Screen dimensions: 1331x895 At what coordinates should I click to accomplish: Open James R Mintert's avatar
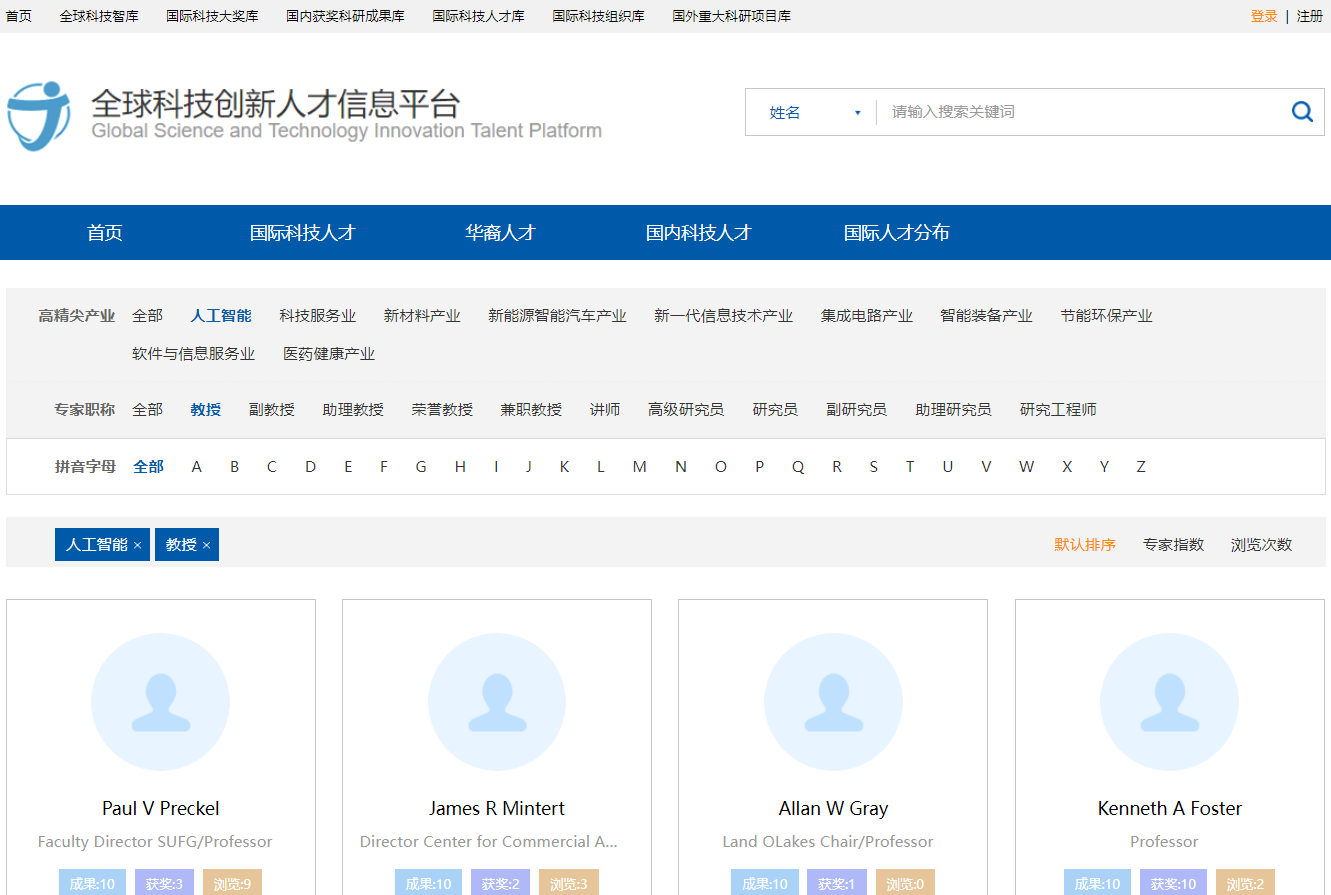tap(497, 702)
